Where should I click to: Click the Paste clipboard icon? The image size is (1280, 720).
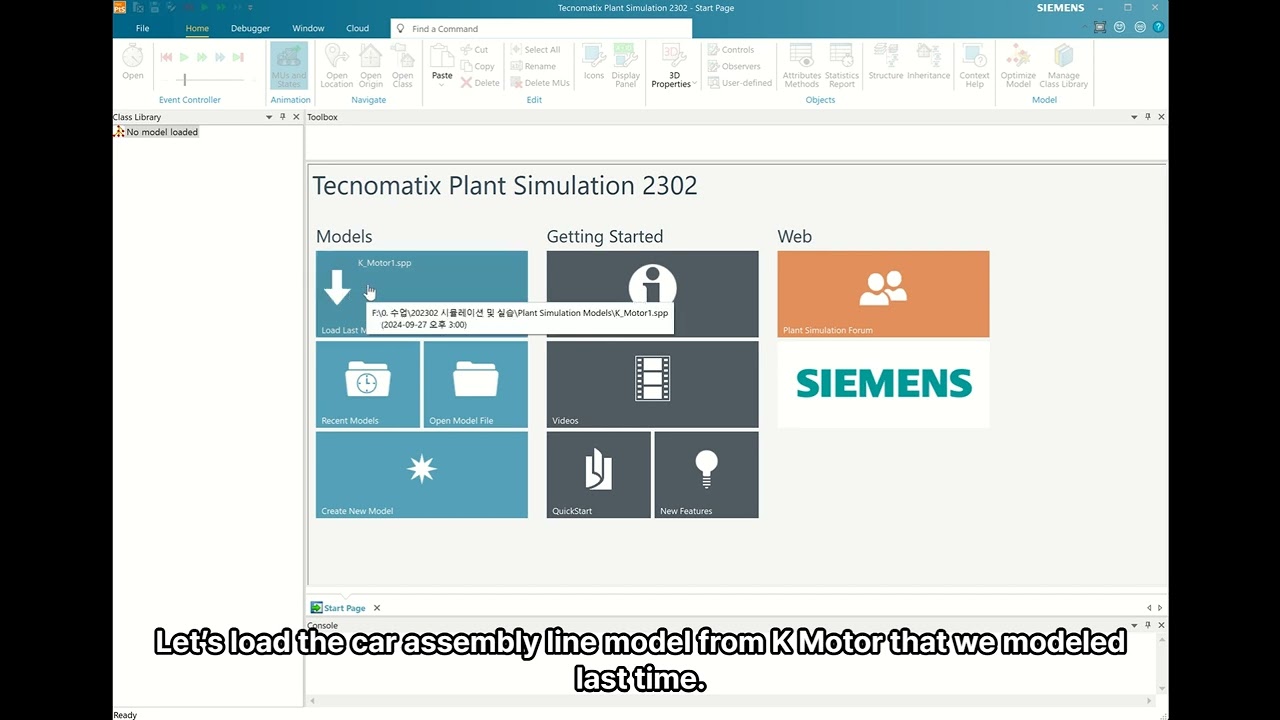(x=442, y=56)
